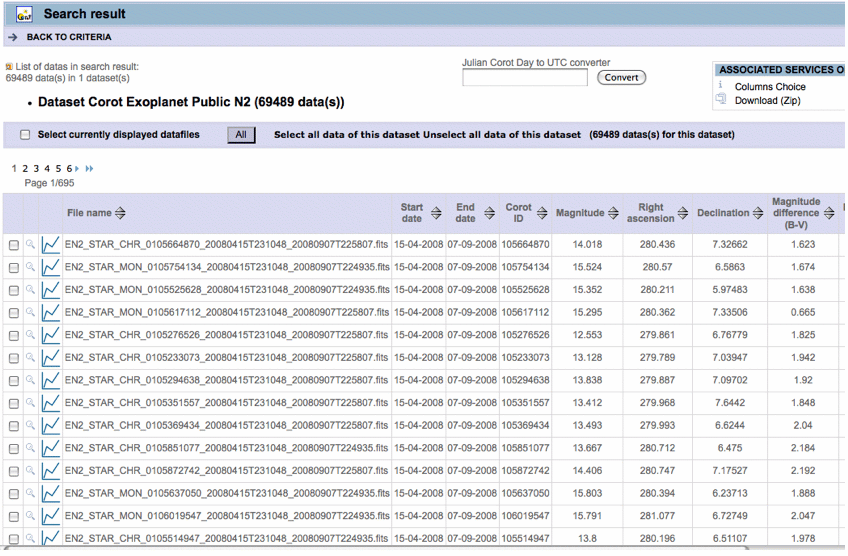Click 'Select all data of this dataset'

(346, 135)
